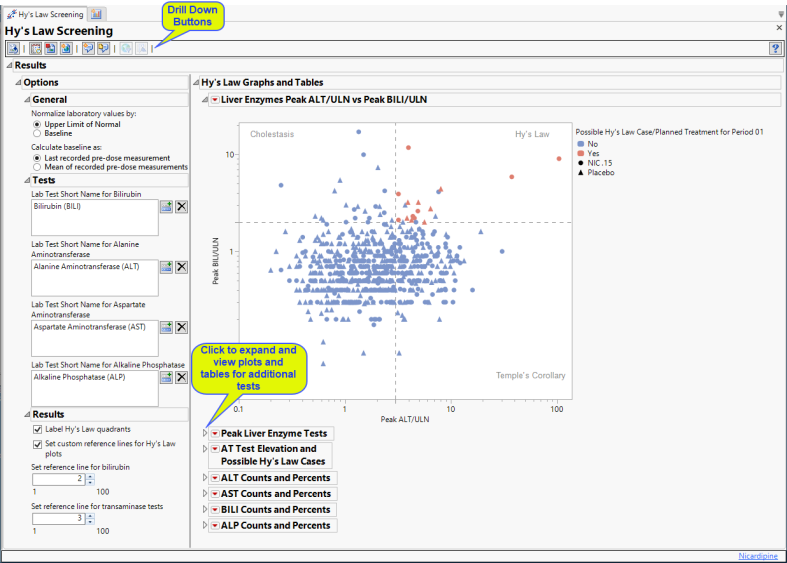Click the remove X icon beside the Bilirubin (BILI) box

click(182, 206)
